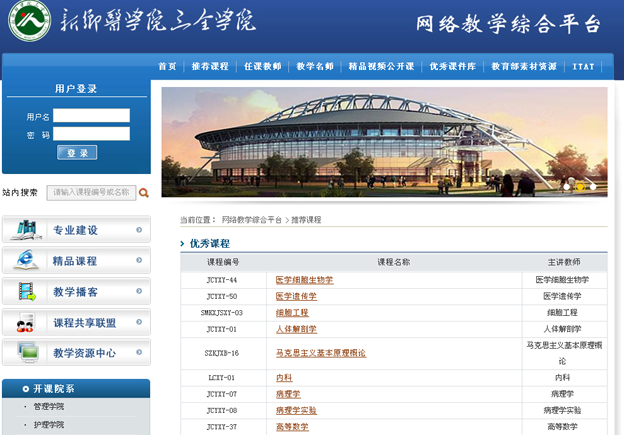Select the highlighted middle banner dot
Viewport: 624px width, 435px height.
[x=580, y=185]
